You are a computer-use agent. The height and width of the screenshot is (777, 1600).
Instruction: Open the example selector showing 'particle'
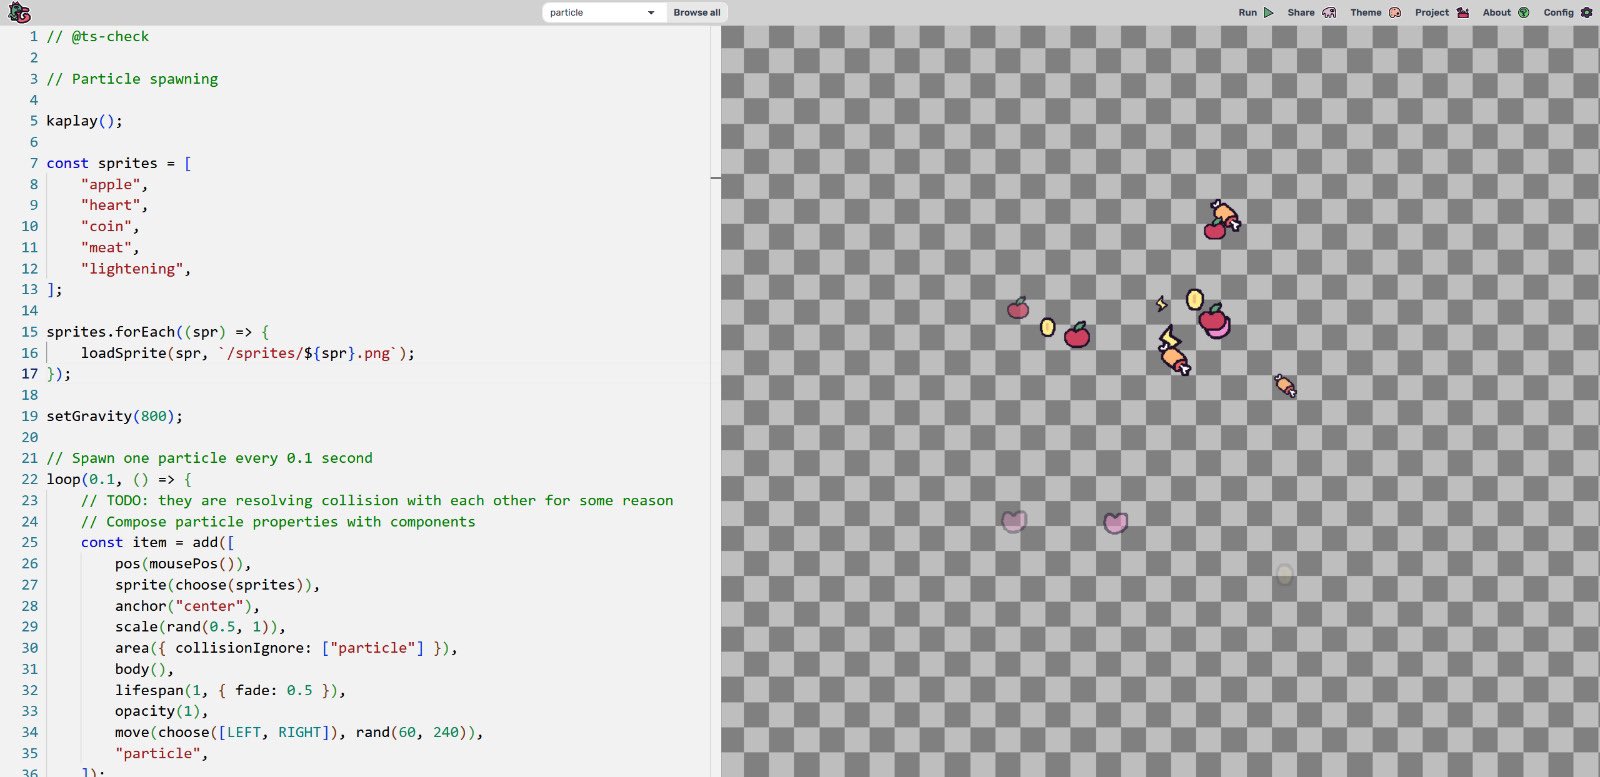604,12
